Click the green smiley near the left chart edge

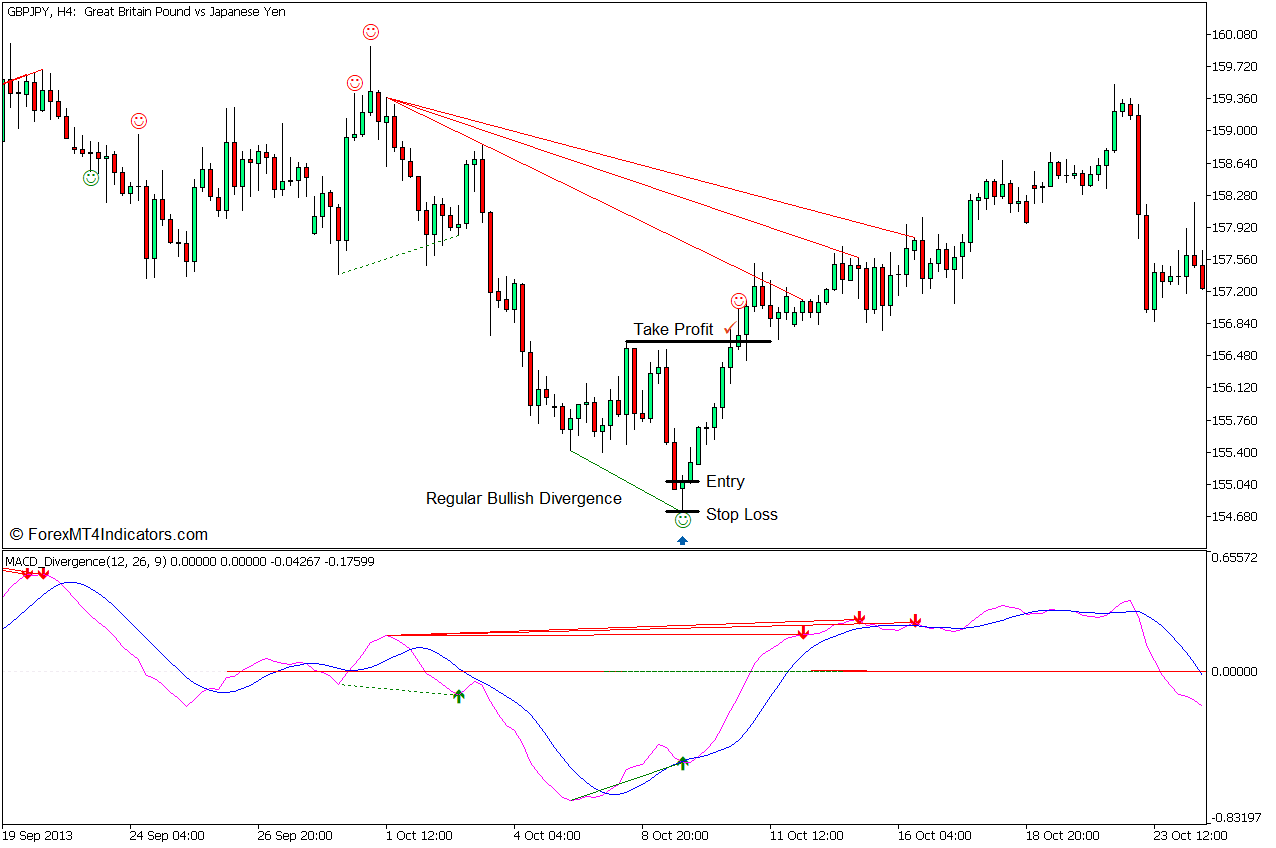(91, 178)
